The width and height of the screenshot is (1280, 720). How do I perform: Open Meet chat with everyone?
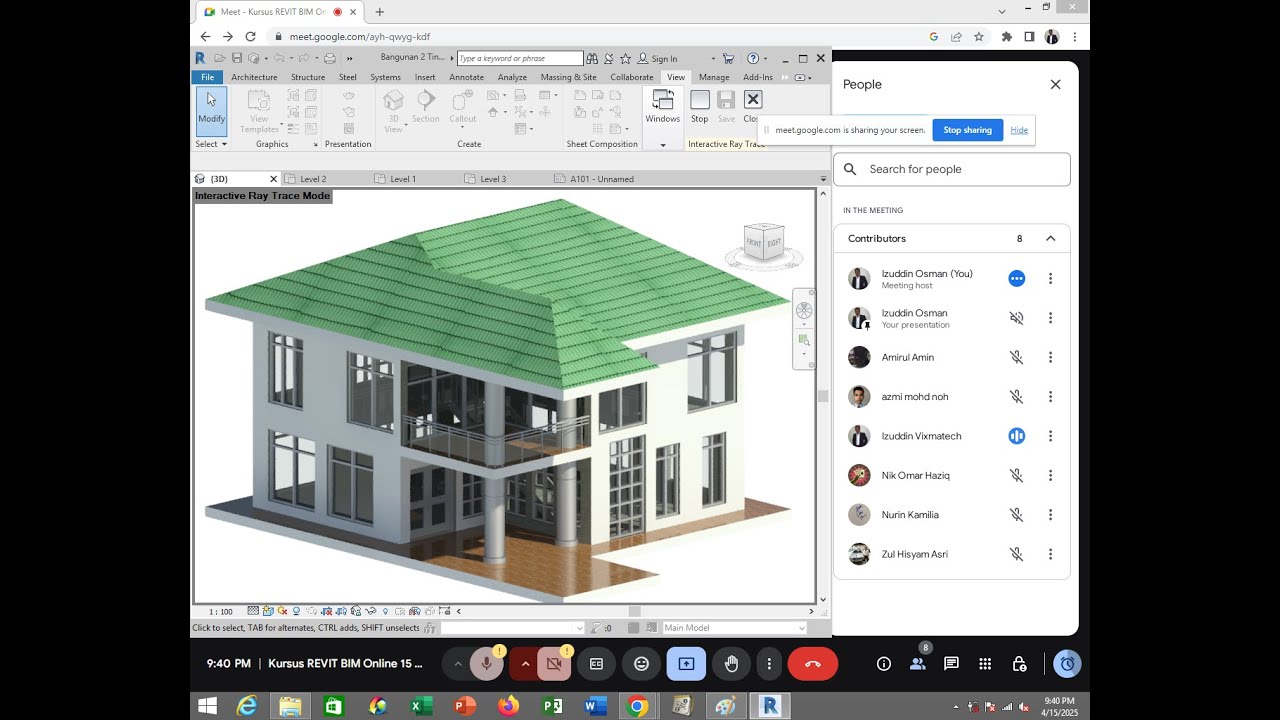pyautogui.click(x=951, y=663)
